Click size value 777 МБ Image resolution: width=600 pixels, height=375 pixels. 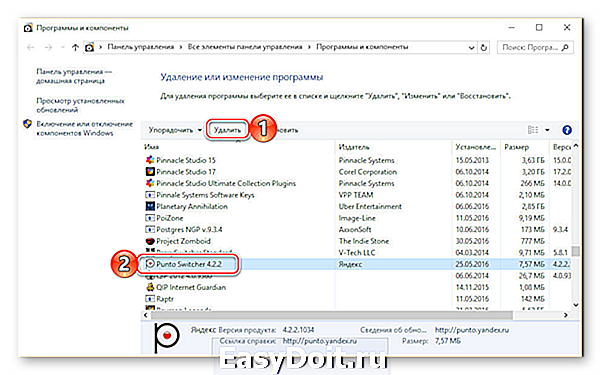[x=533, y=241]
